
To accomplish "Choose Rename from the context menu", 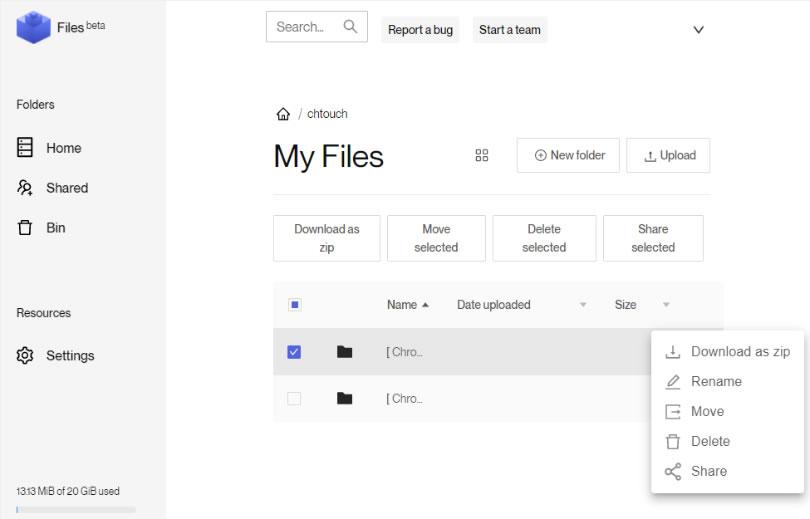I will pyautogui.click(x=716, y=381).
